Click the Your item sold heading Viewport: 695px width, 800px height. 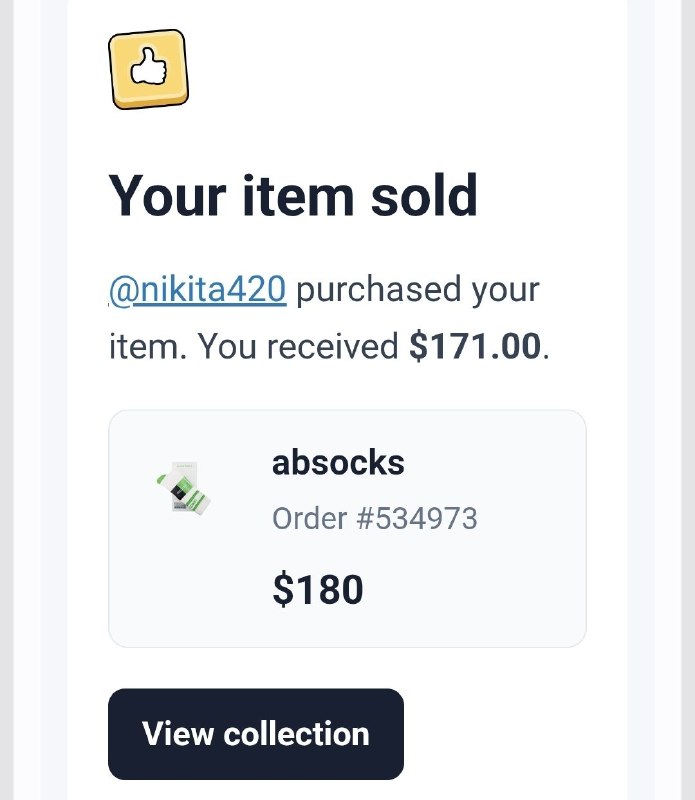tap(293, 195)
